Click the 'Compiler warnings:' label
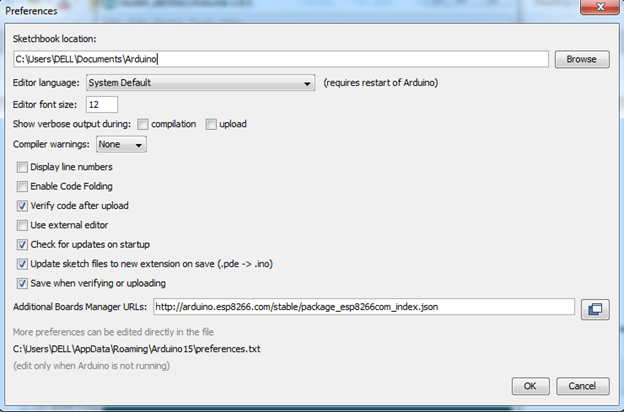This screenshot has height=412, width=624. [x=51, y=144]
